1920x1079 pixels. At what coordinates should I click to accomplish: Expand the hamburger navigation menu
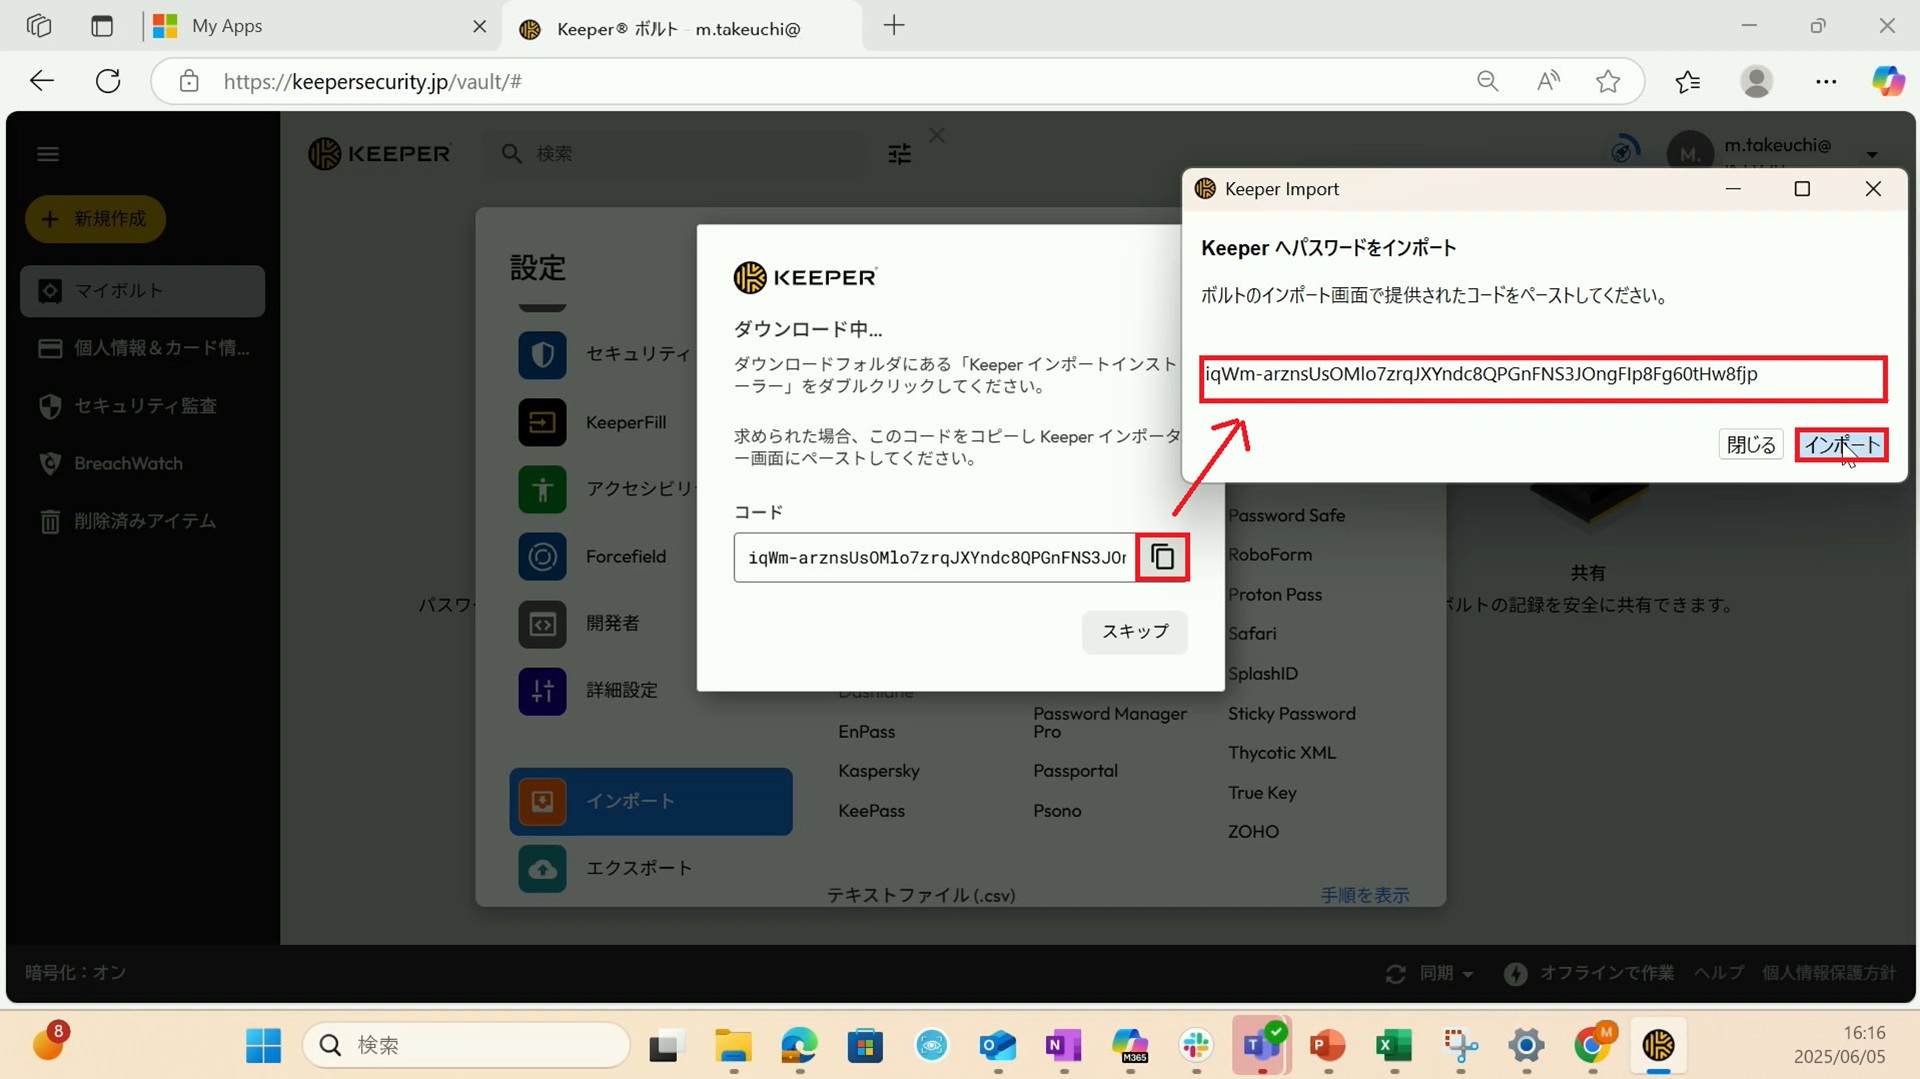point(47,153)
